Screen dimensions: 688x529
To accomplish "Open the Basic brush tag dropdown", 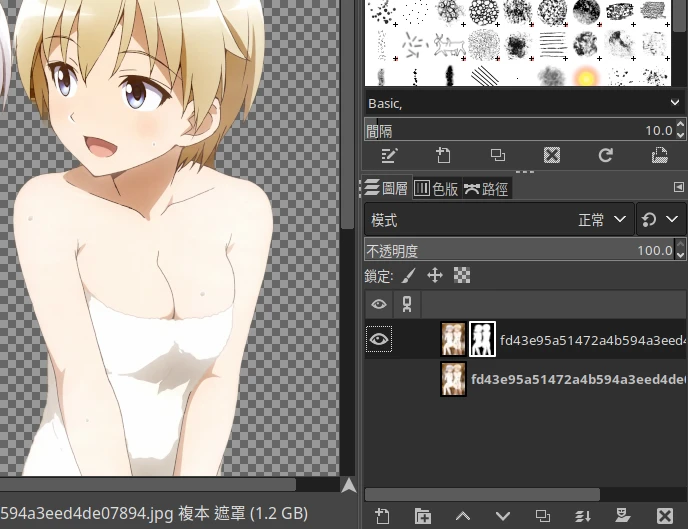I will click(523, 103).
